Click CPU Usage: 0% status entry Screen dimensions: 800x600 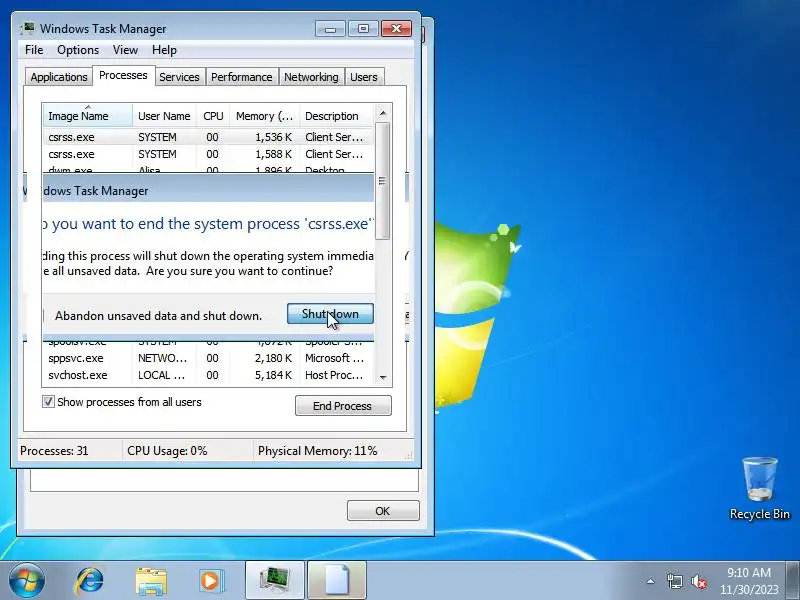pos(167,451)
